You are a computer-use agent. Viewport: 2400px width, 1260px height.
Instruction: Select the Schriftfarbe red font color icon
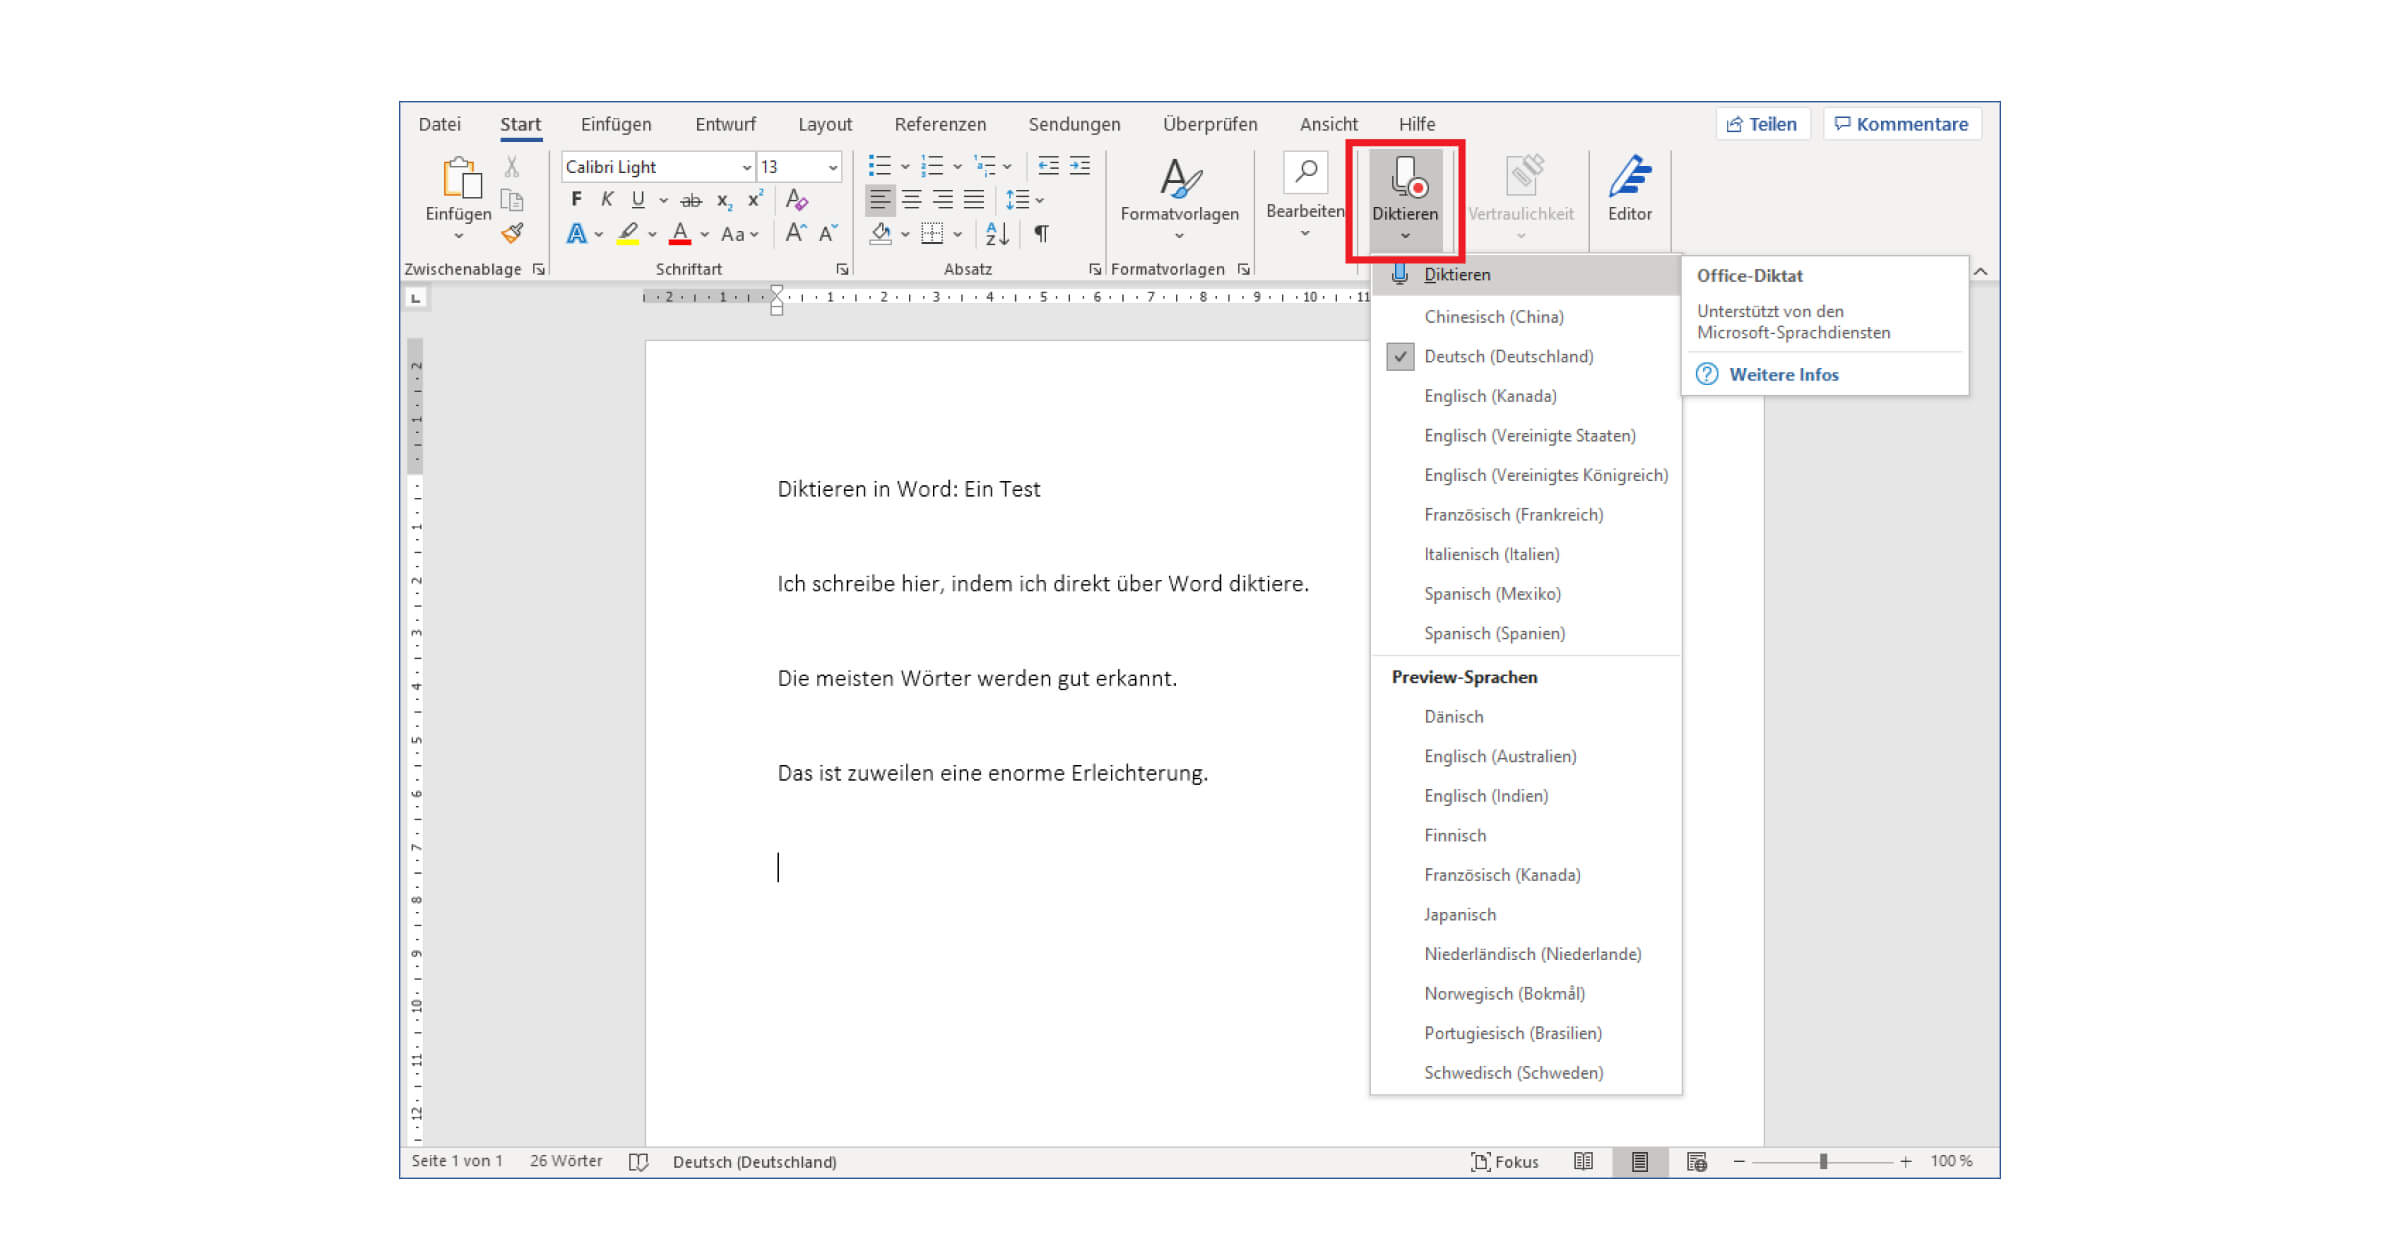(679, 234)
